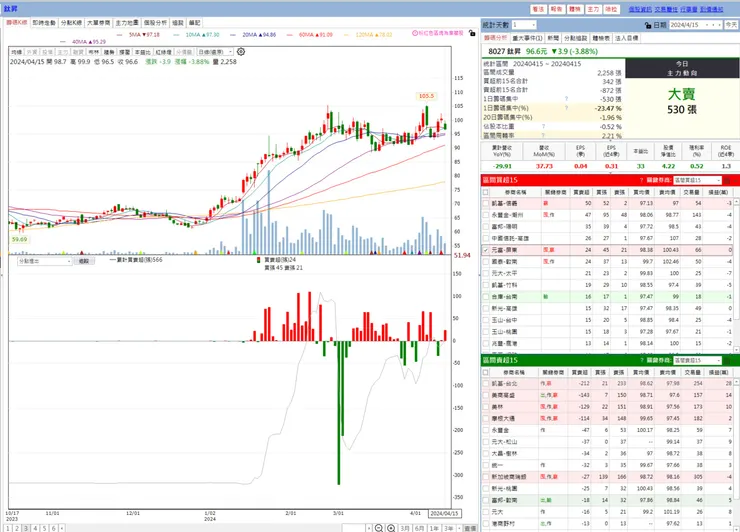This screenshot has width=740, height=532.
Task: Tick the checkbox for 永豐金-潮州 row
Action: coord(486,215)
